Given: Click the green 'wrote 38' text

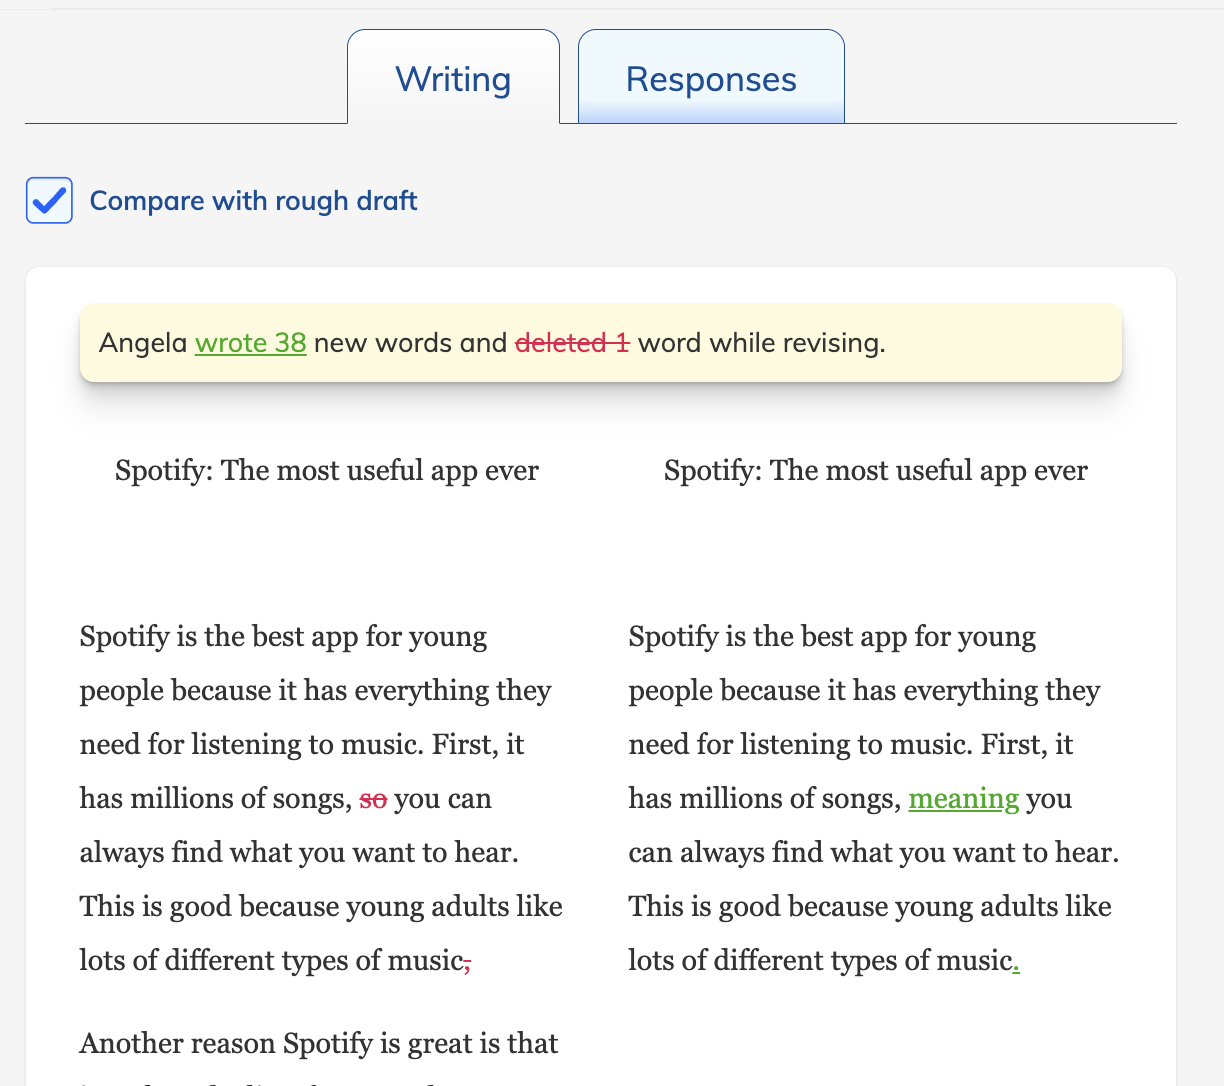Looking at the screenshot, I should click(250, 343).
